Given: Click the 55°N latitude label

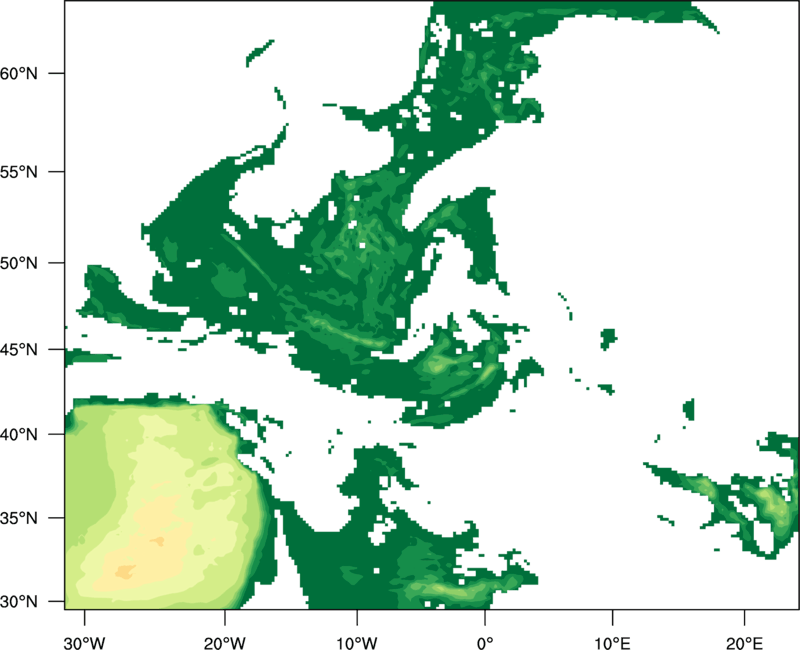Looking at the screenshot, I should click(x=19, y=172).
